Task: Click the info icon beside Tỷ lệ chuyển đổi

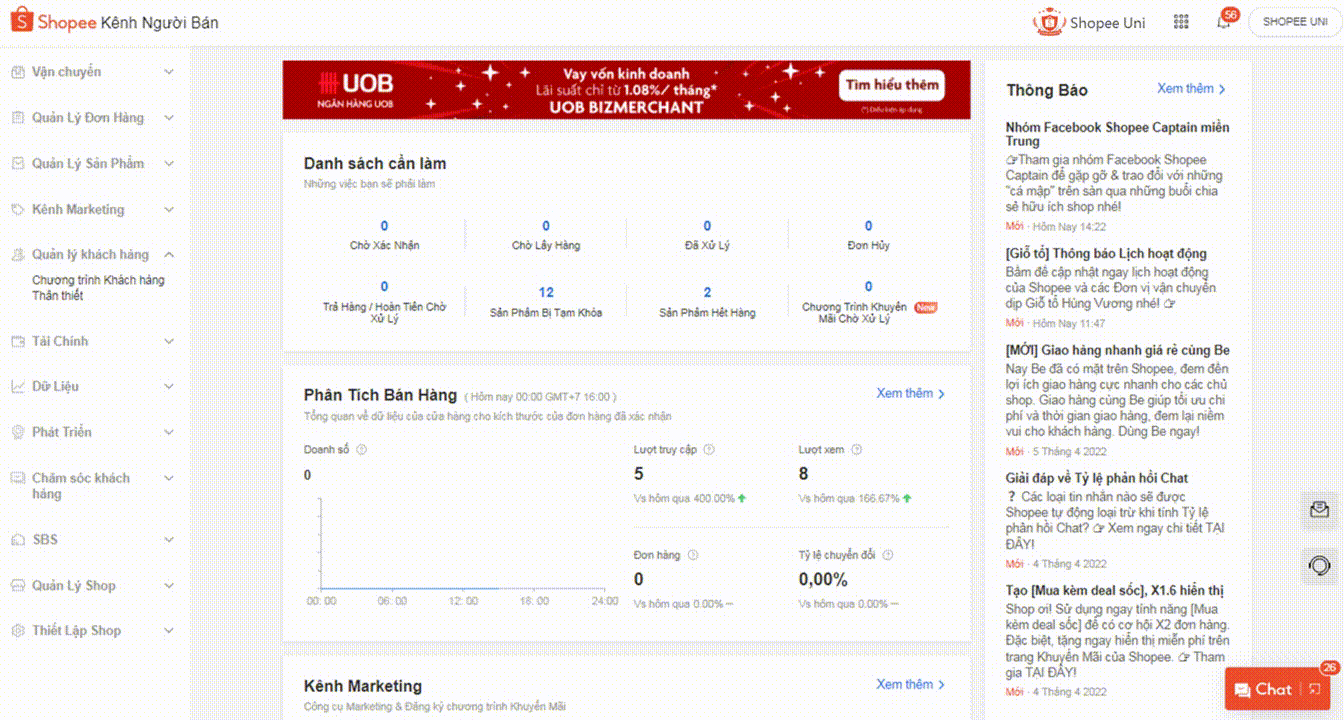Action: [x=887, y=555]
